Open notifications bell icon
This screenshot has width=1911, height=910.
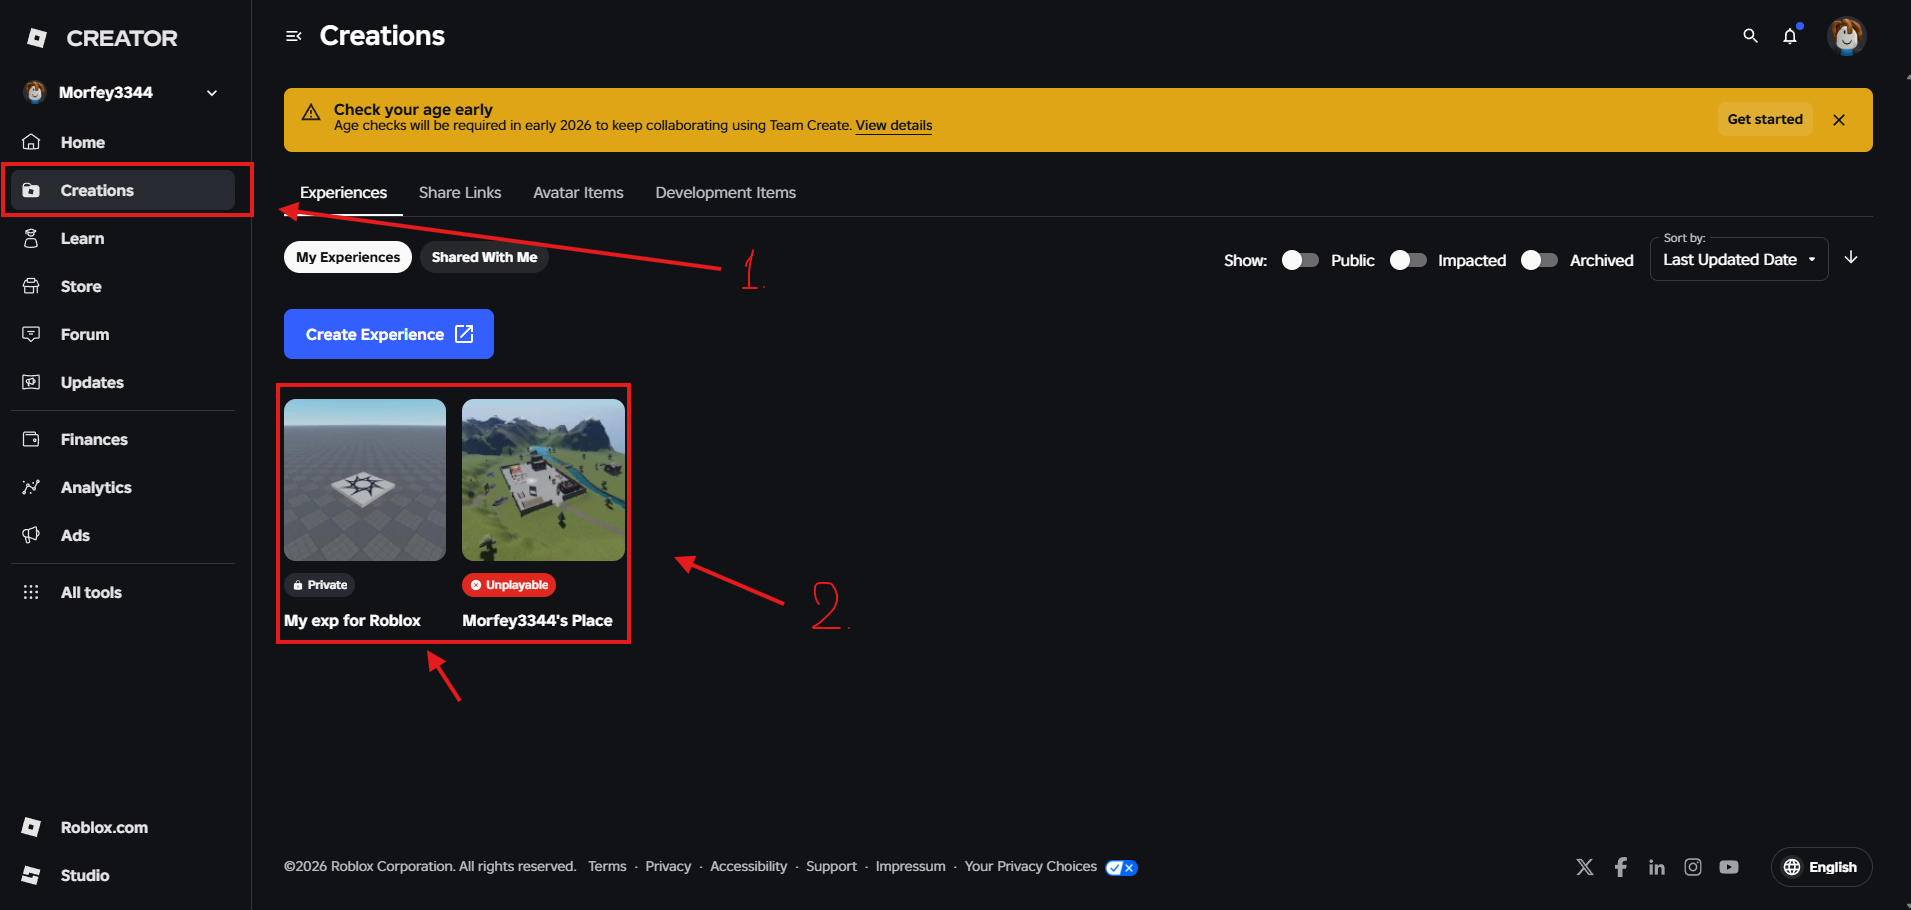coord(1790,36)
